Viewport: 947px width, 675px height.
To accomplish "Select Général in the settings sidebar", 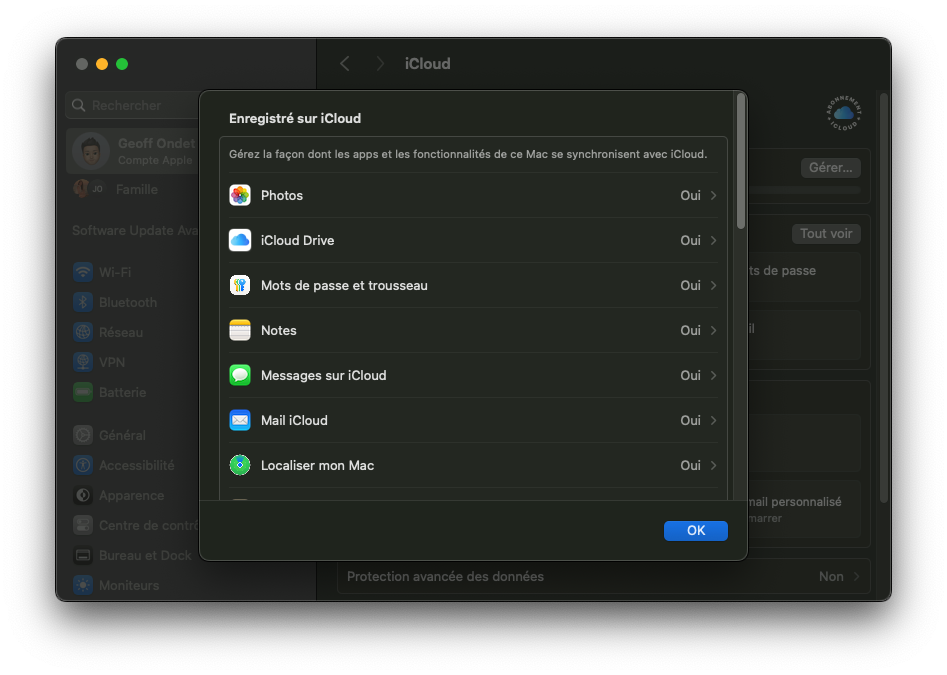I will coord(122,435).
